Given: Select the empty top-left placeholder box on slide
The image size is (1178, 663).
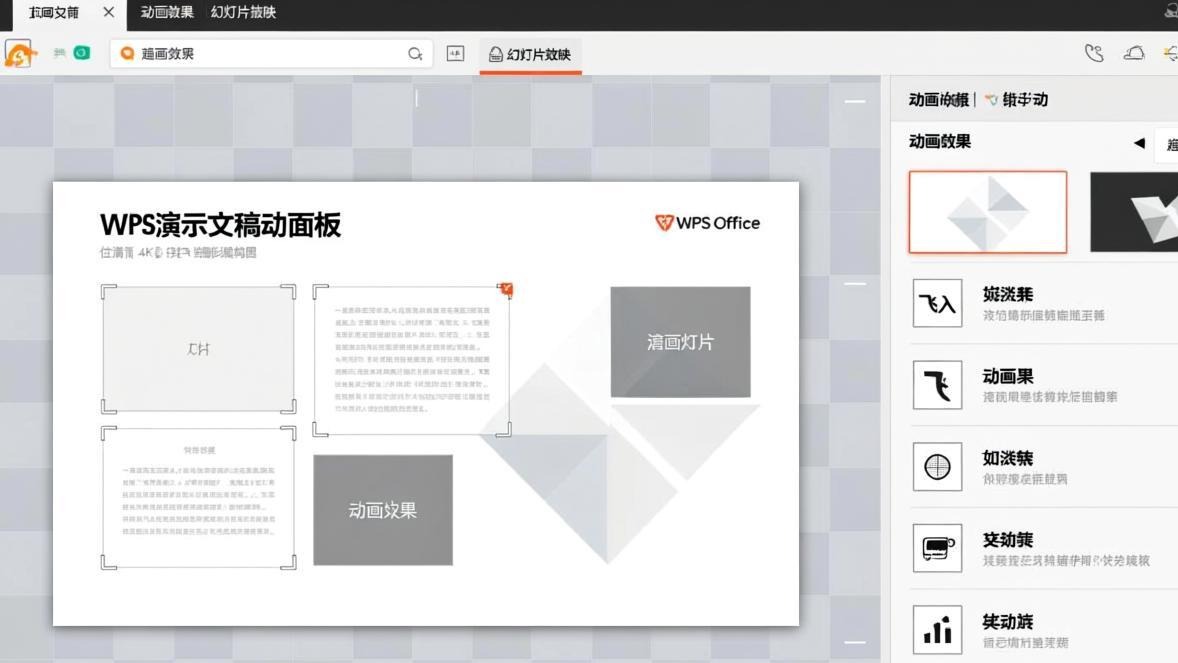Looking at the screenshot, I should 198,349.
